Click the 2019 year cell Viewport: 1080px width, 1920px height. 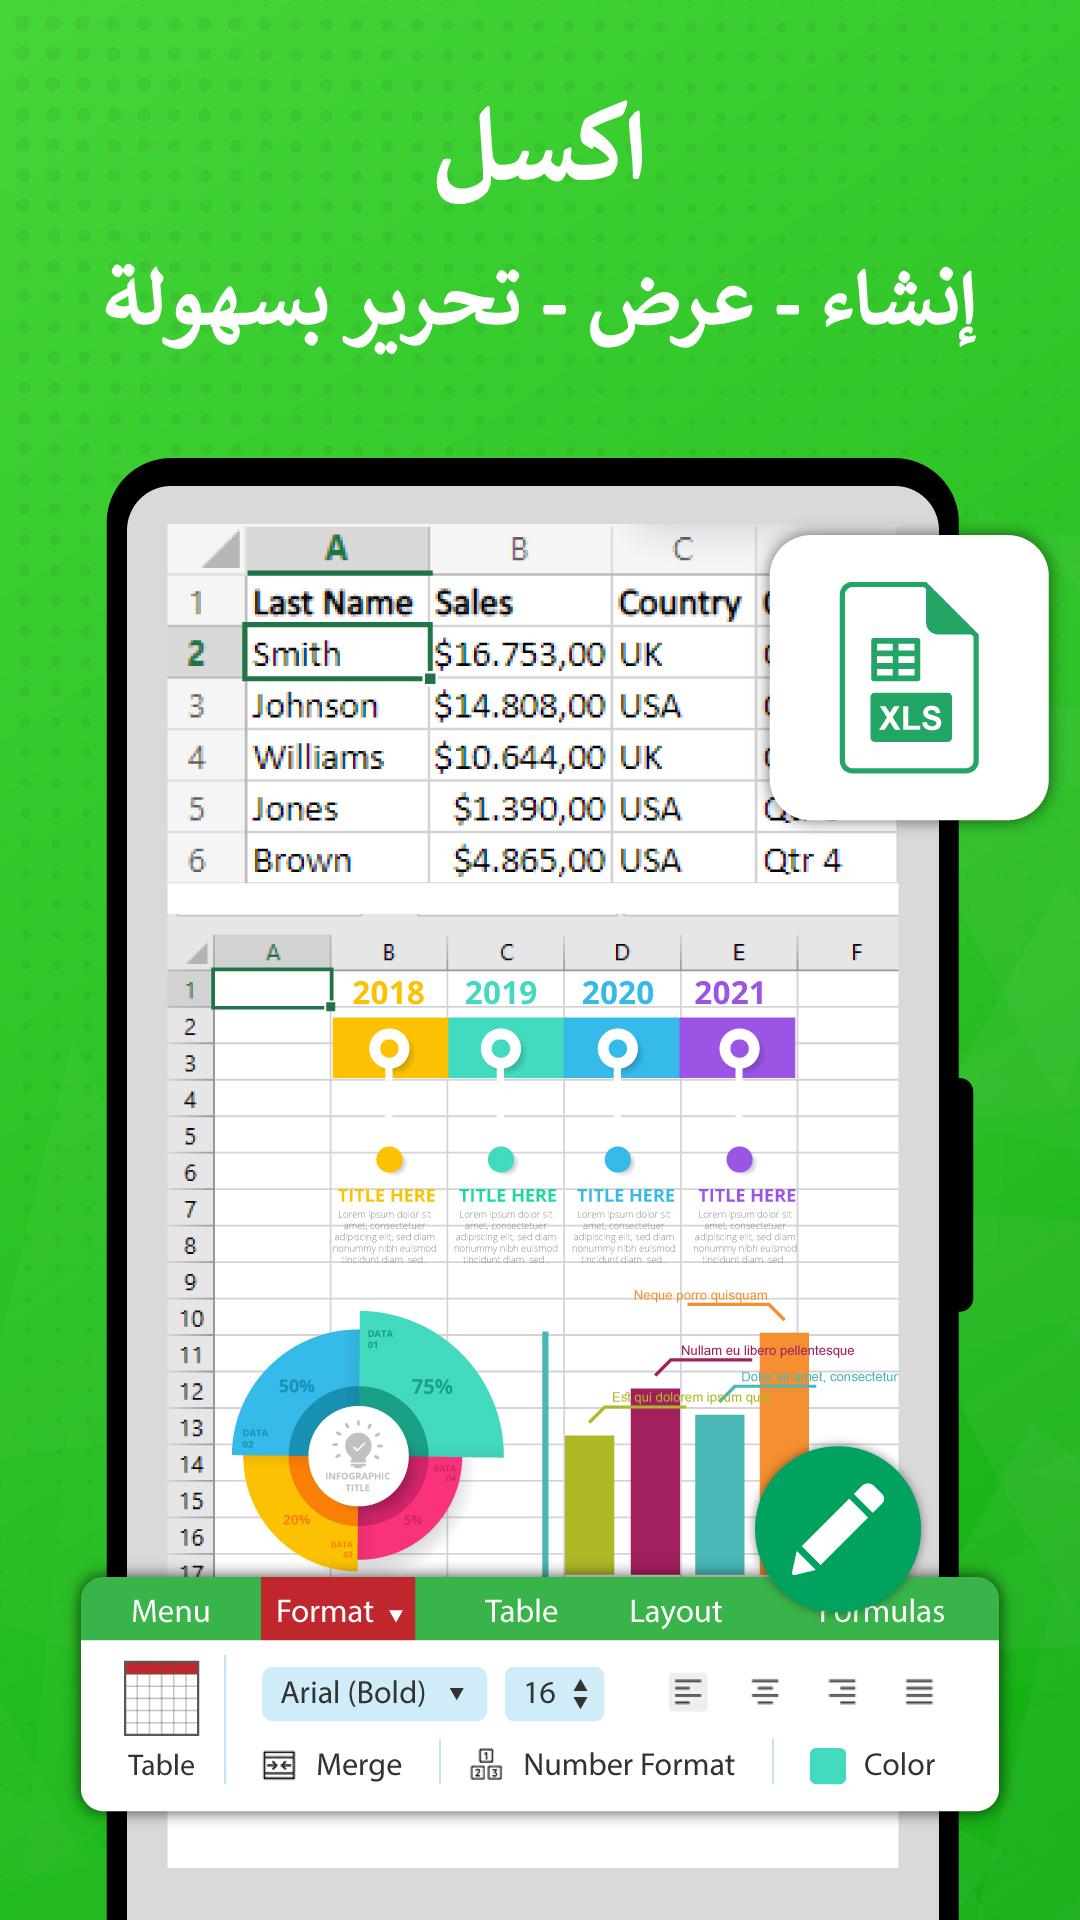(501, 992)
